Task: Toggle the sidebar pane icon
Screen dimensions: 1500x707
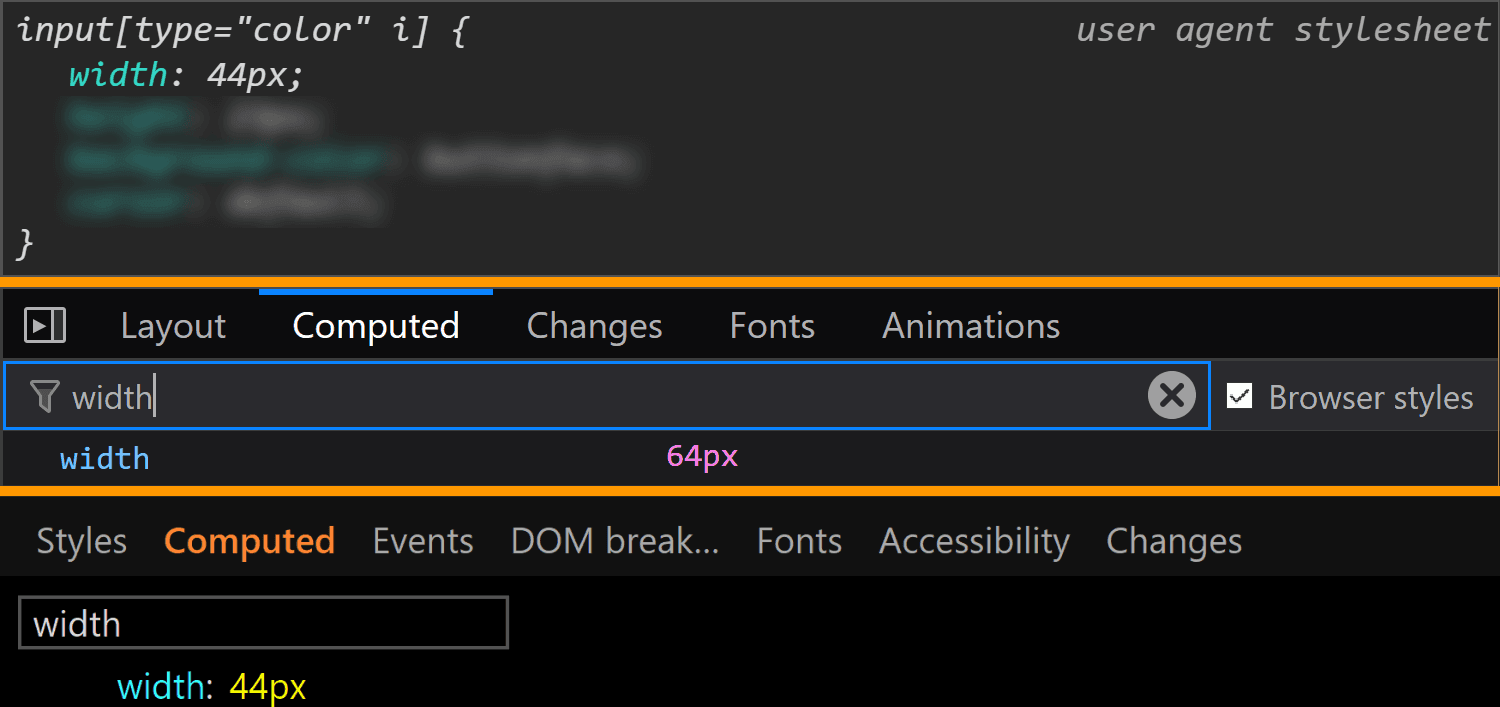Action: 45,325
